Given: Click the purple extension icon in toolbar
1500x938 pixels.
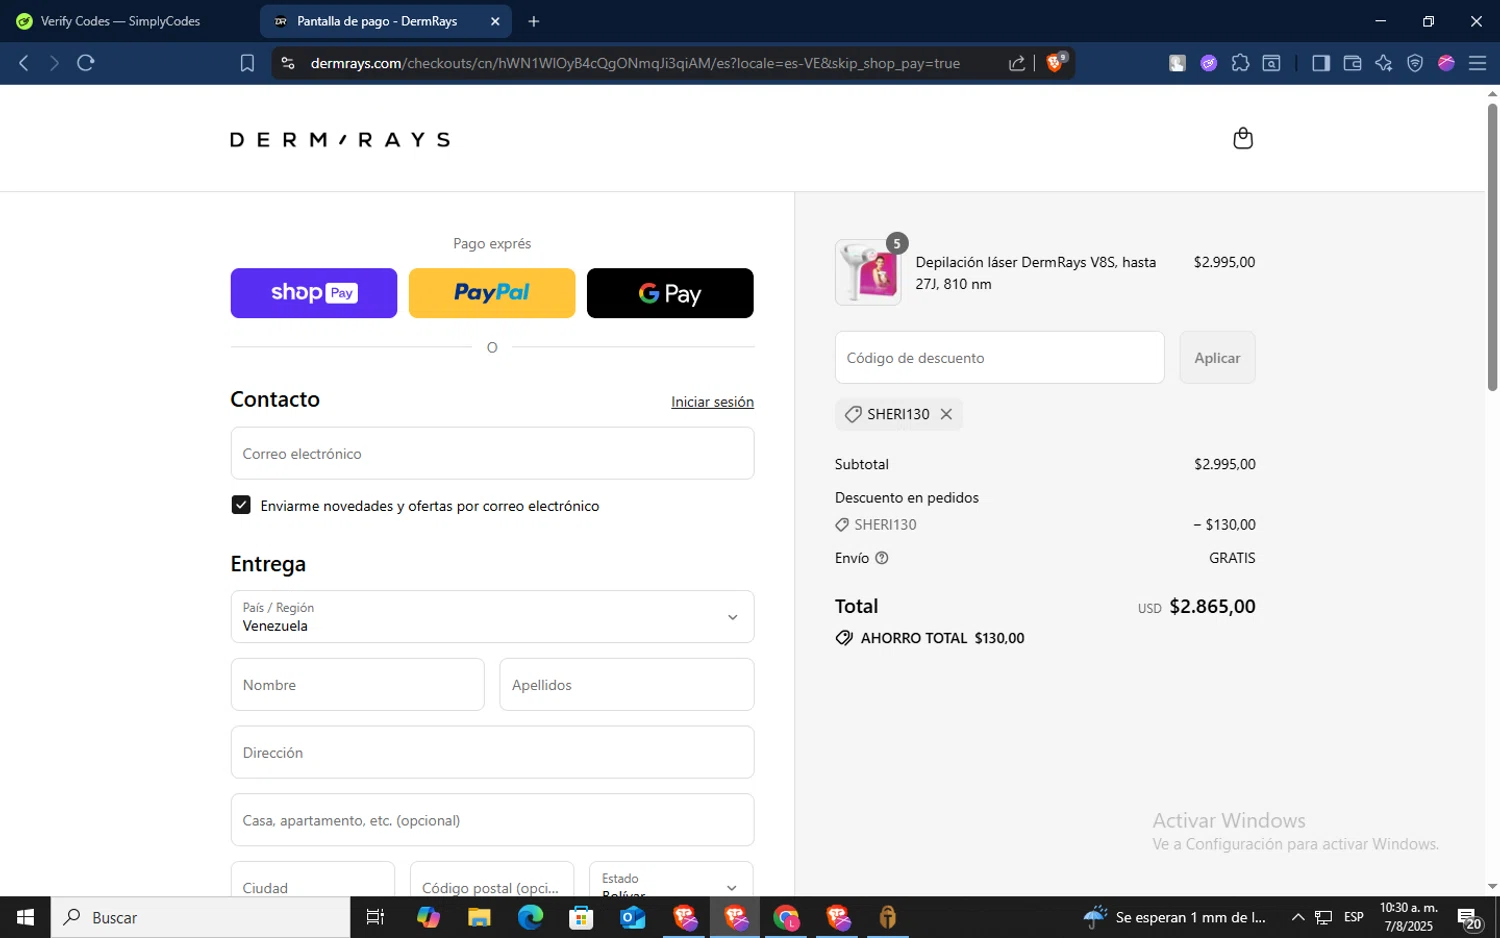Looking at the screenshot, I should click(1209, 63).
